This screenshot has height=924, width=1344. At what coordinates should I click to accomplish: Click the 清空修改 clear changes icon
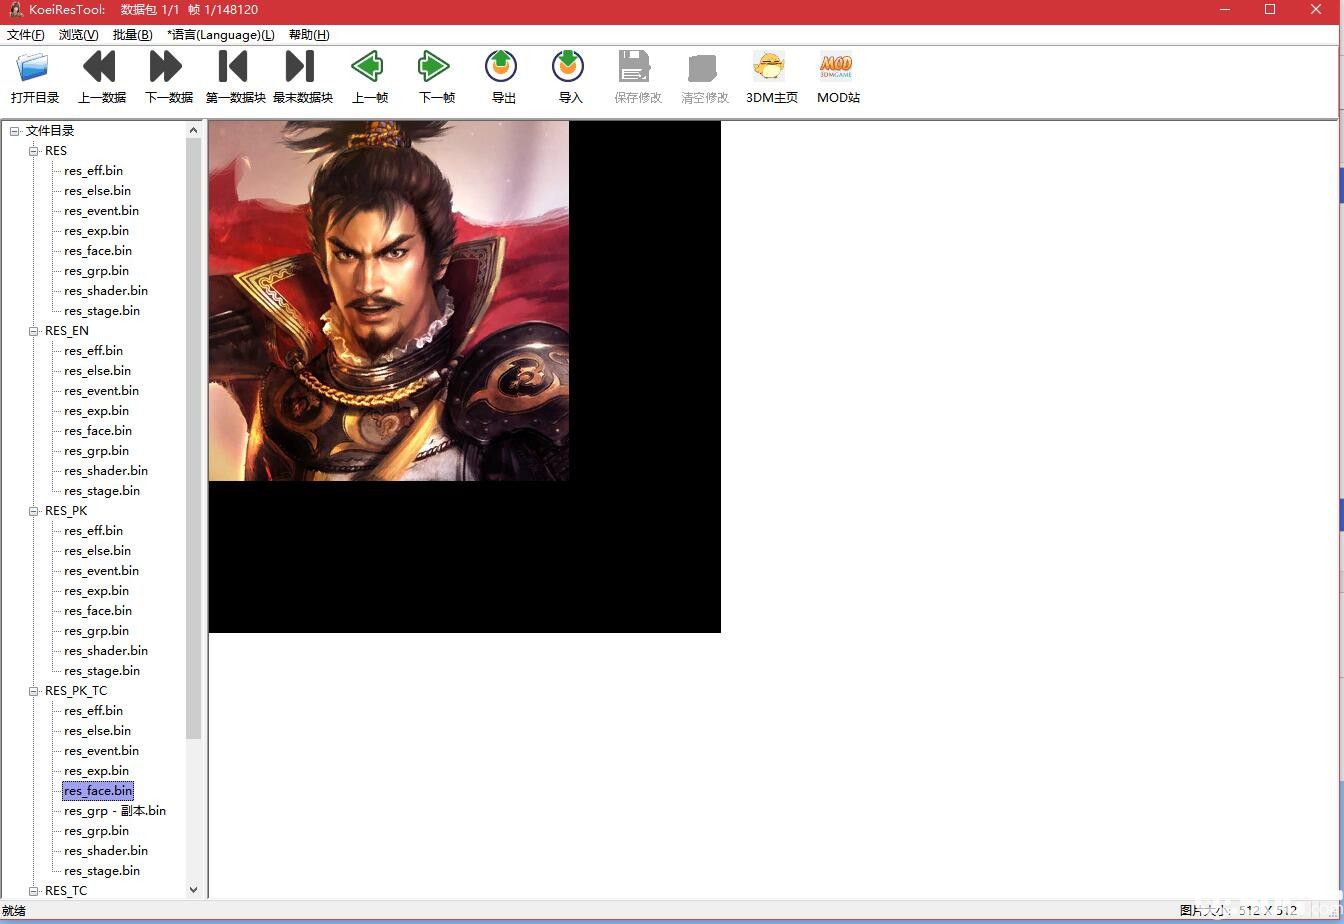click(704, 68)
